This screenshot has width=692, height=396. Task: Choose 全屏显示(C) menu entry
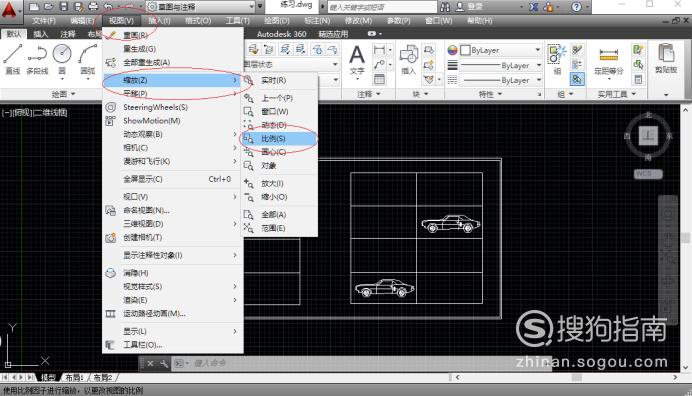173,179
